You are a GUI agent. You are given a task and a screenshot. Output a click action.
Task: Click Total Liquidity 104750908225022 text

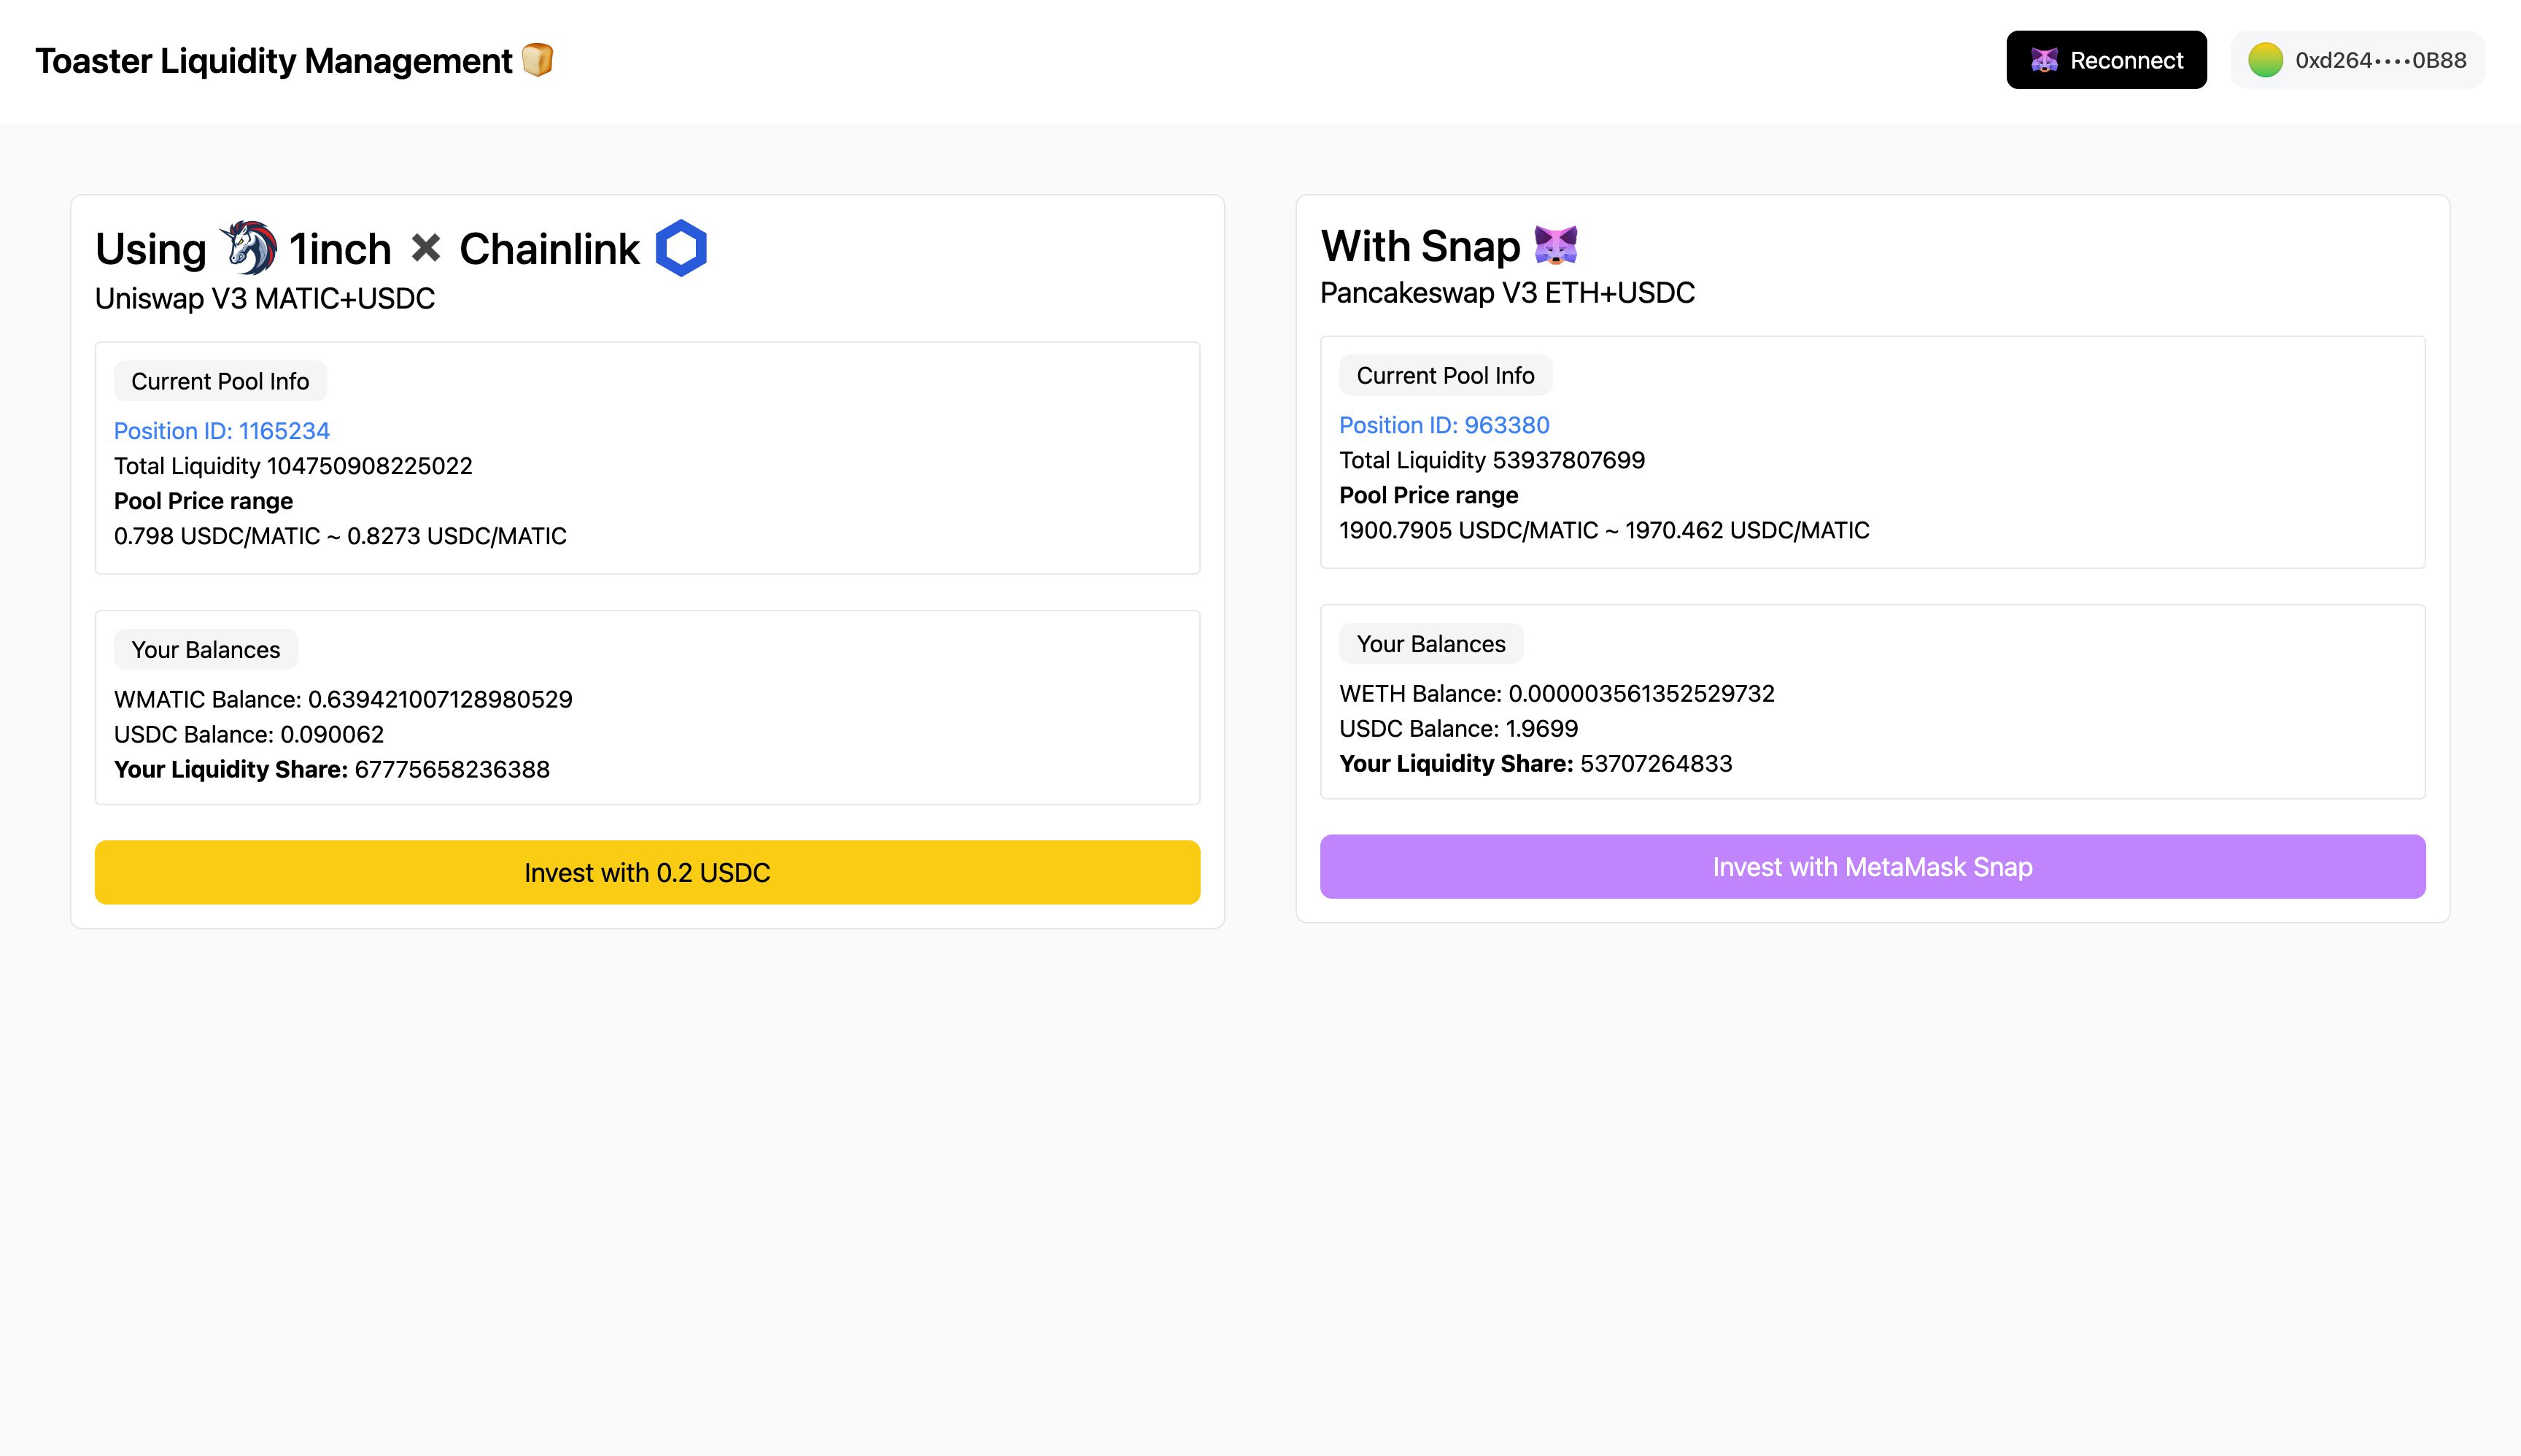[x=293, y=466]
